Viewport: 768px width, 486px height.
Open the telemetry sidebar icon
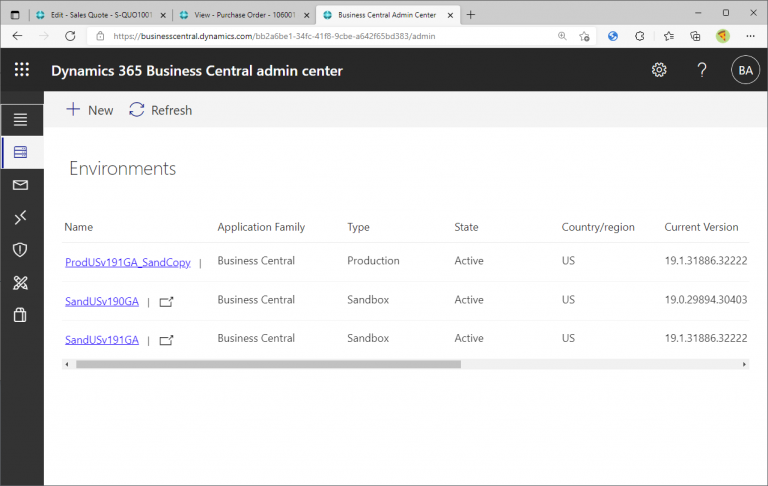coord(21,217)
